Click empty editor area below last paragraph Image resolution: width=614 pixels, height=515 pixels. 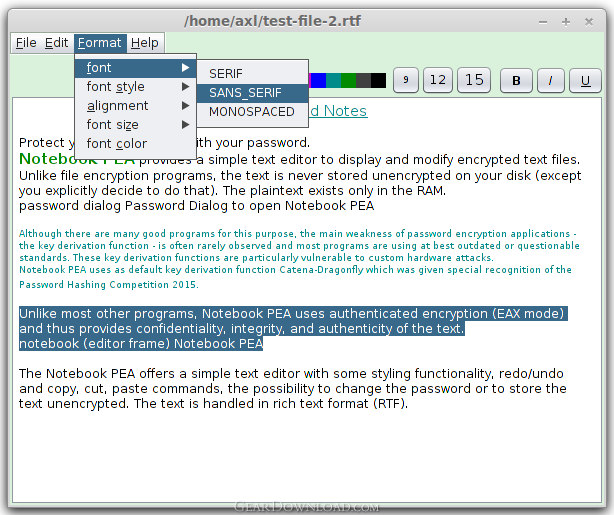tap(307, 456)
